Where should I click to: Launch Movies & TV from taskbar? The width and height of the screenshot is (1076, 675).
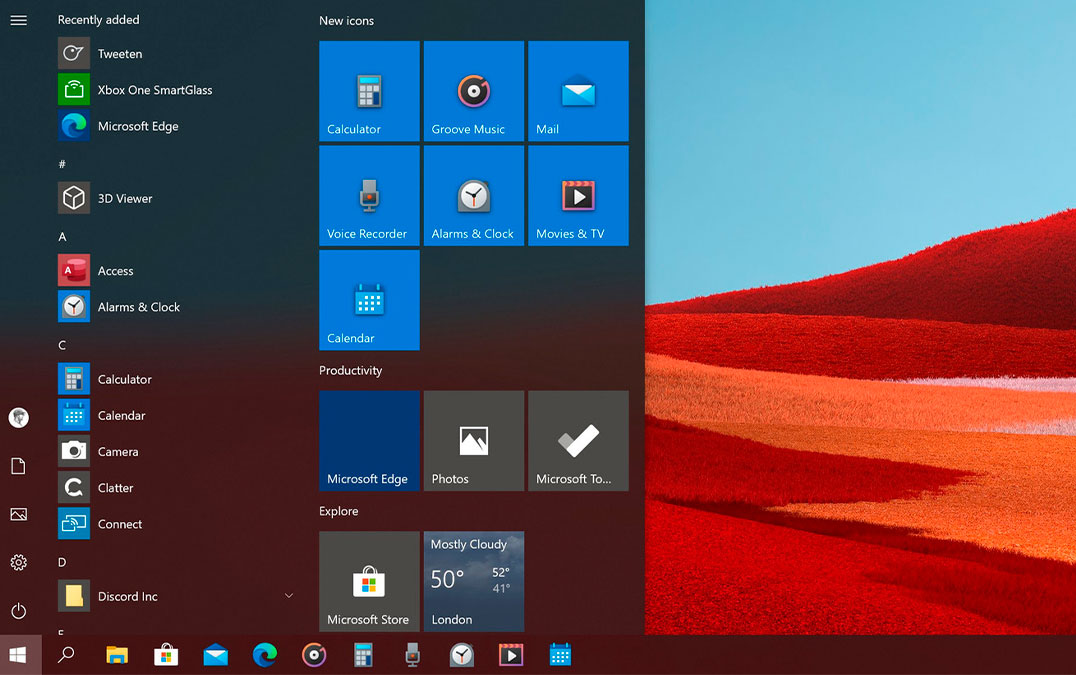pos(511,655)
